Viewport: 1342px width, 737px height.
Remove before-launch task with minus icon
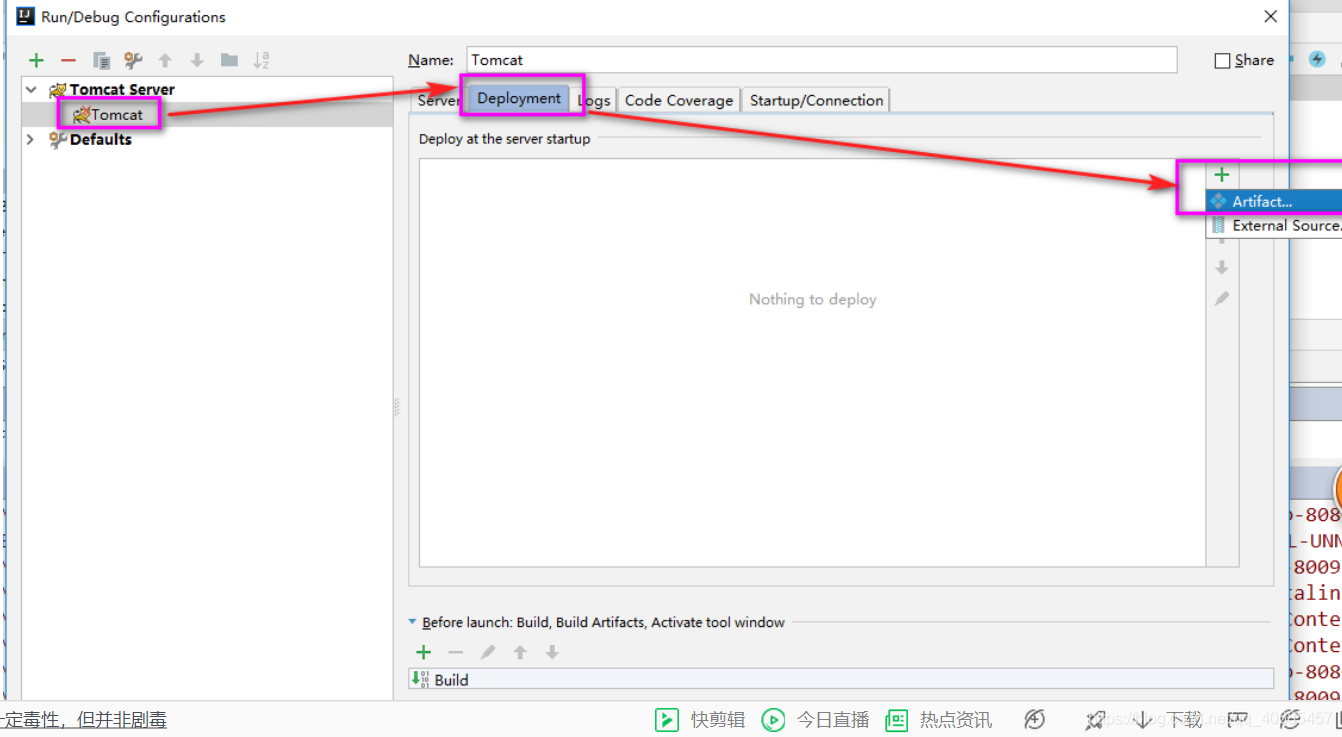[456, 652]
